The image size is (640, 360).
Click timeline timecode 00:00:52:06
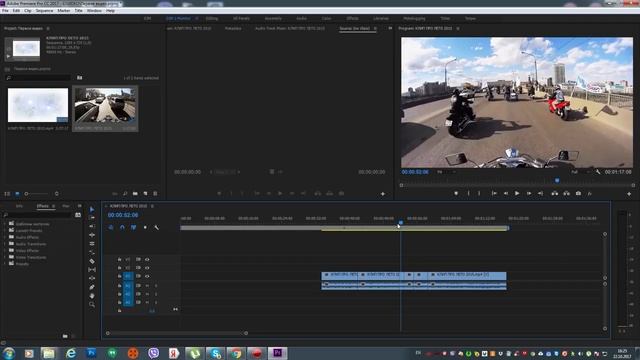point(123,215)
